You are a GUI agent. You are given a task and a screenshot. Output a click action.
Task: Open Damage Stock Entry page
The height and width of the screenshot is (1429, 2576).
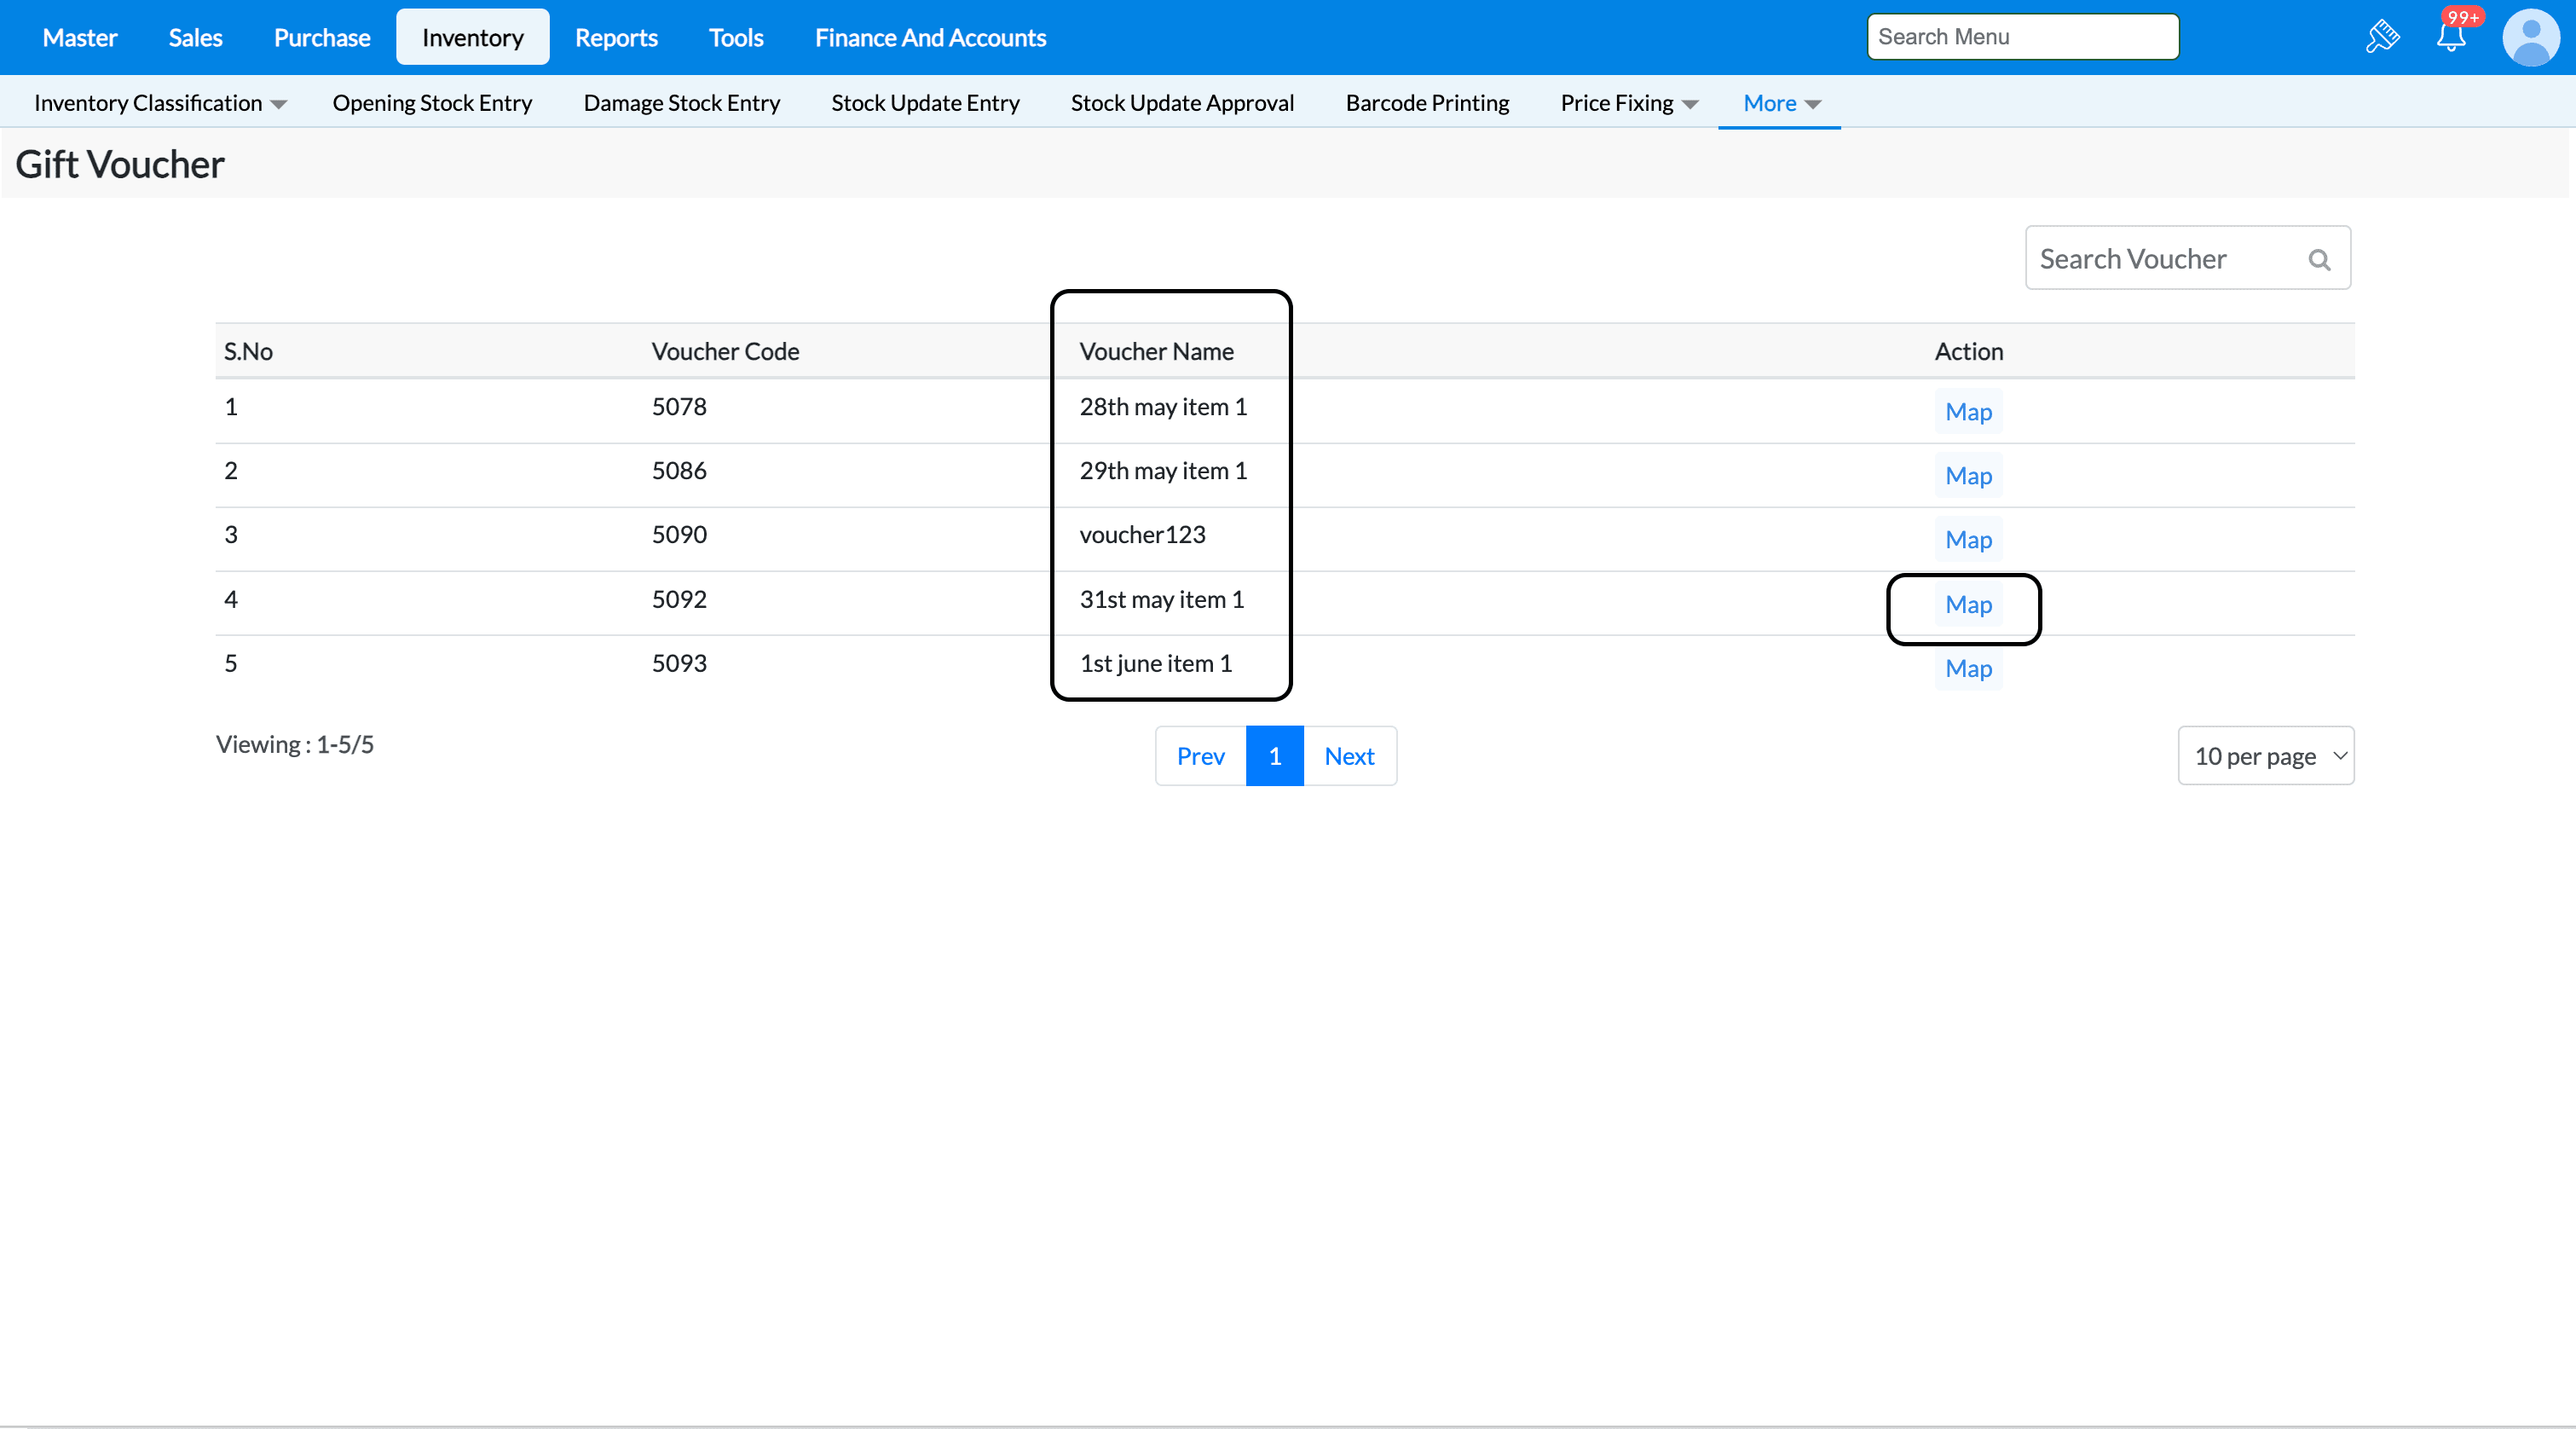681,103
